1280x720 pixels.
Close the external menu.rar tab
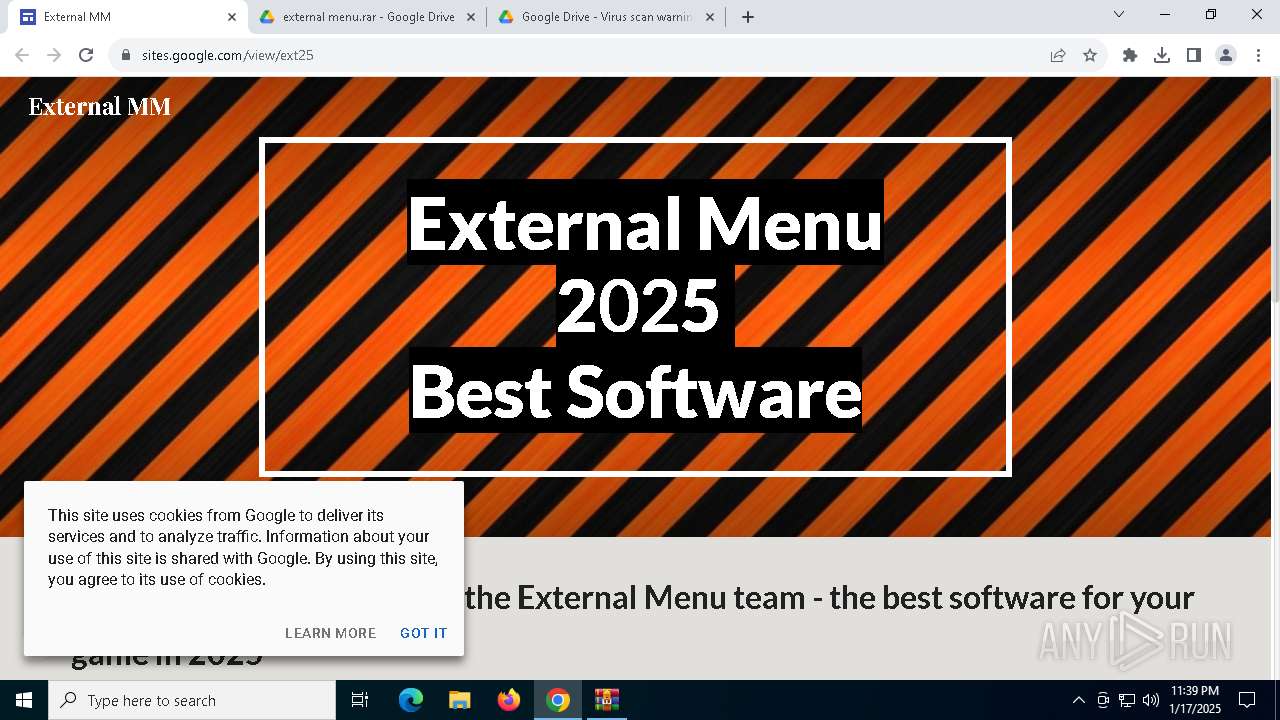(471, 17)
